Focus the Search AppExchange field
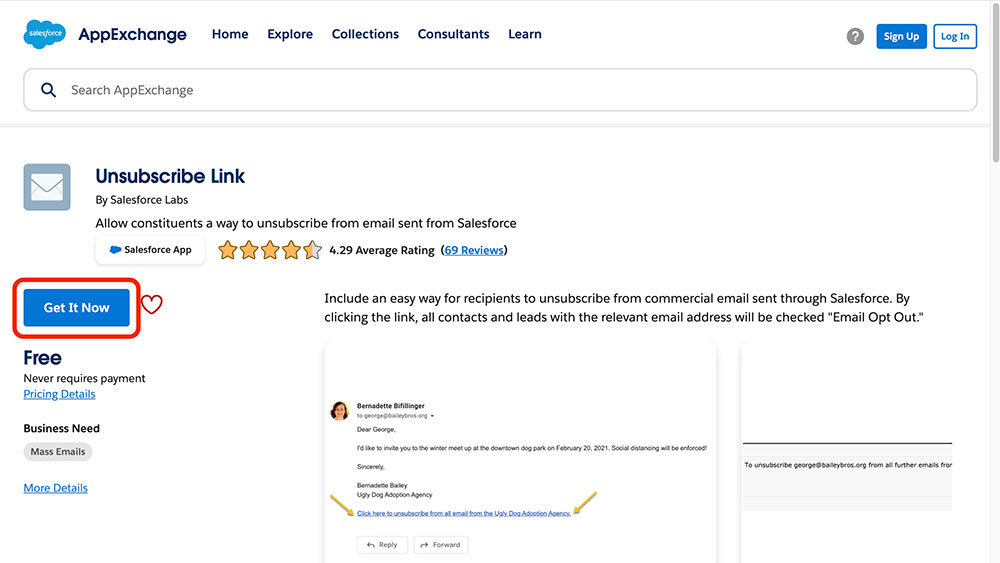The width and height of the screenshot is (1000, 563). pyautogui.click(x=500, y=90)
